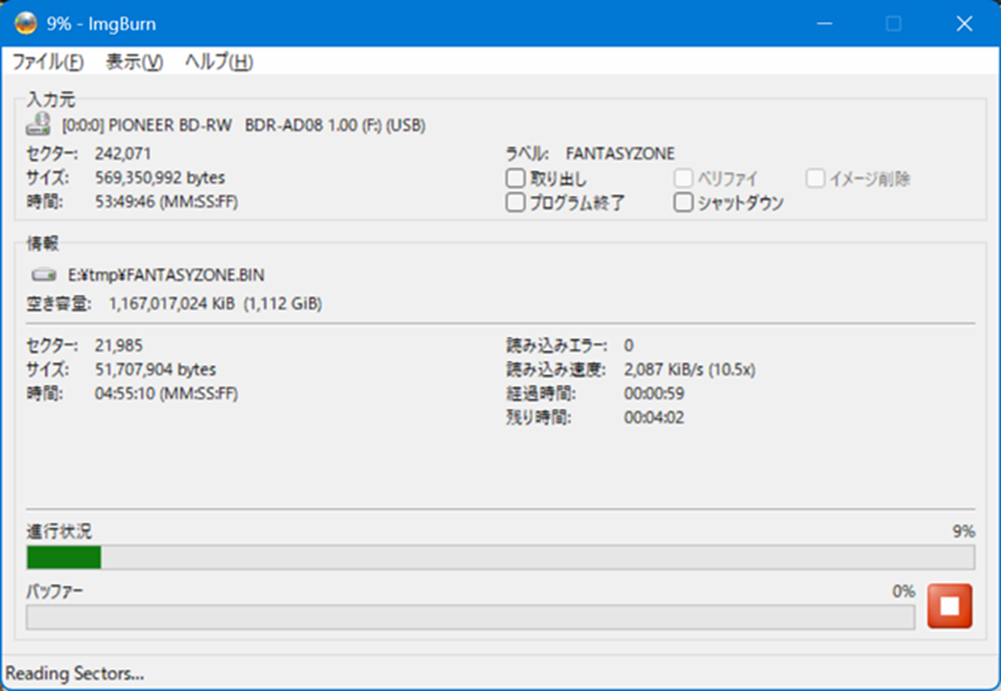Image resolution: width=1008 pixels, height=694 pixels.
Task: Enable the 取り出し (eject) checkbox
Action: [x=516, y=179]
